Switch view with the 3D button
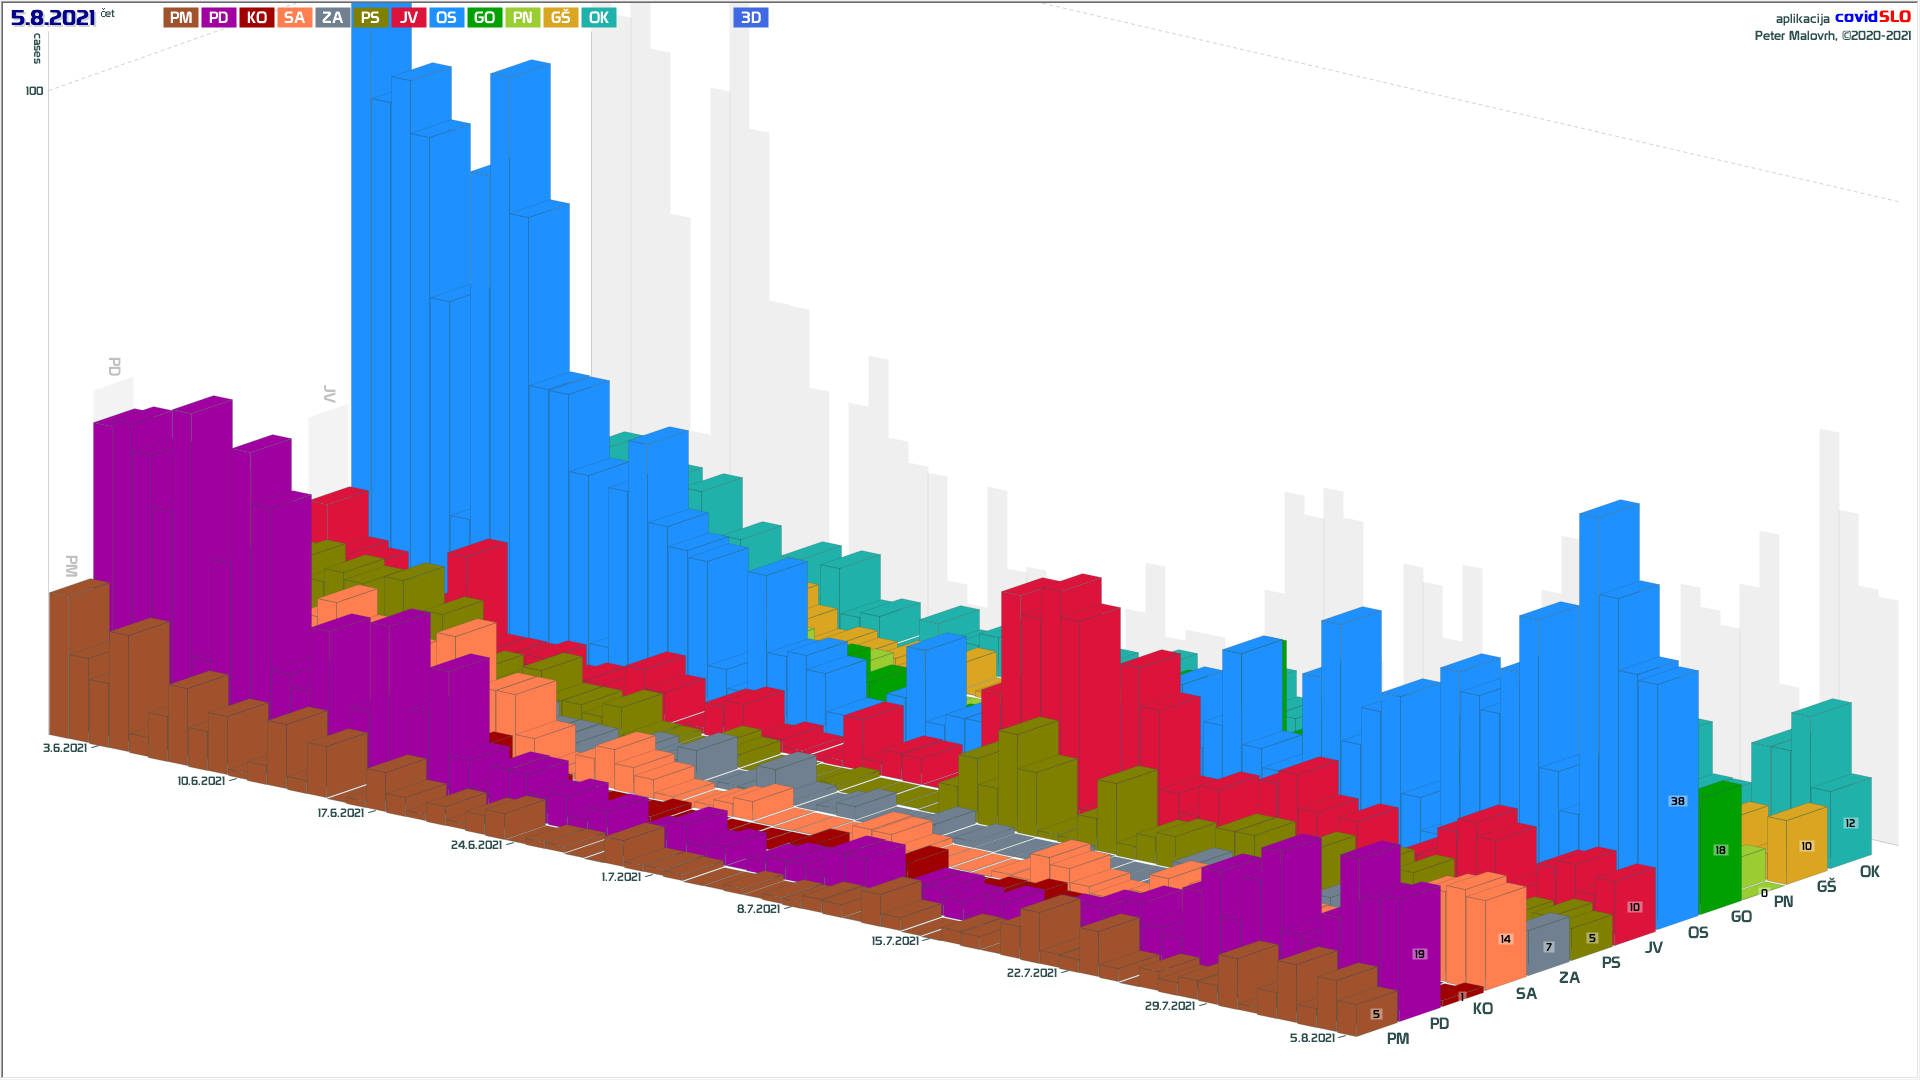The width and height of the screenshot is (1920, 1080). (x=750, y=18)
